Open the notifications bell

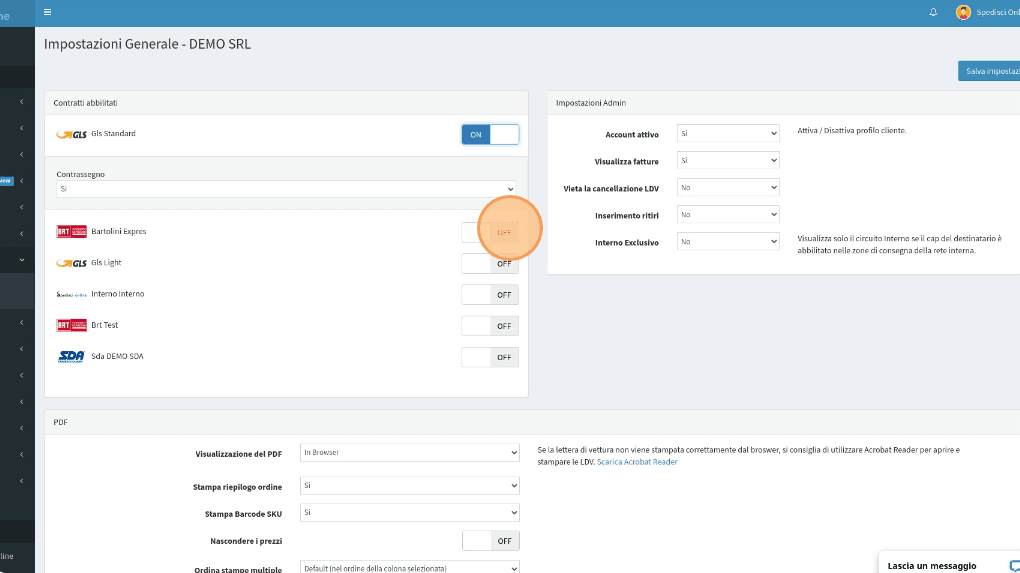[933, 12]
